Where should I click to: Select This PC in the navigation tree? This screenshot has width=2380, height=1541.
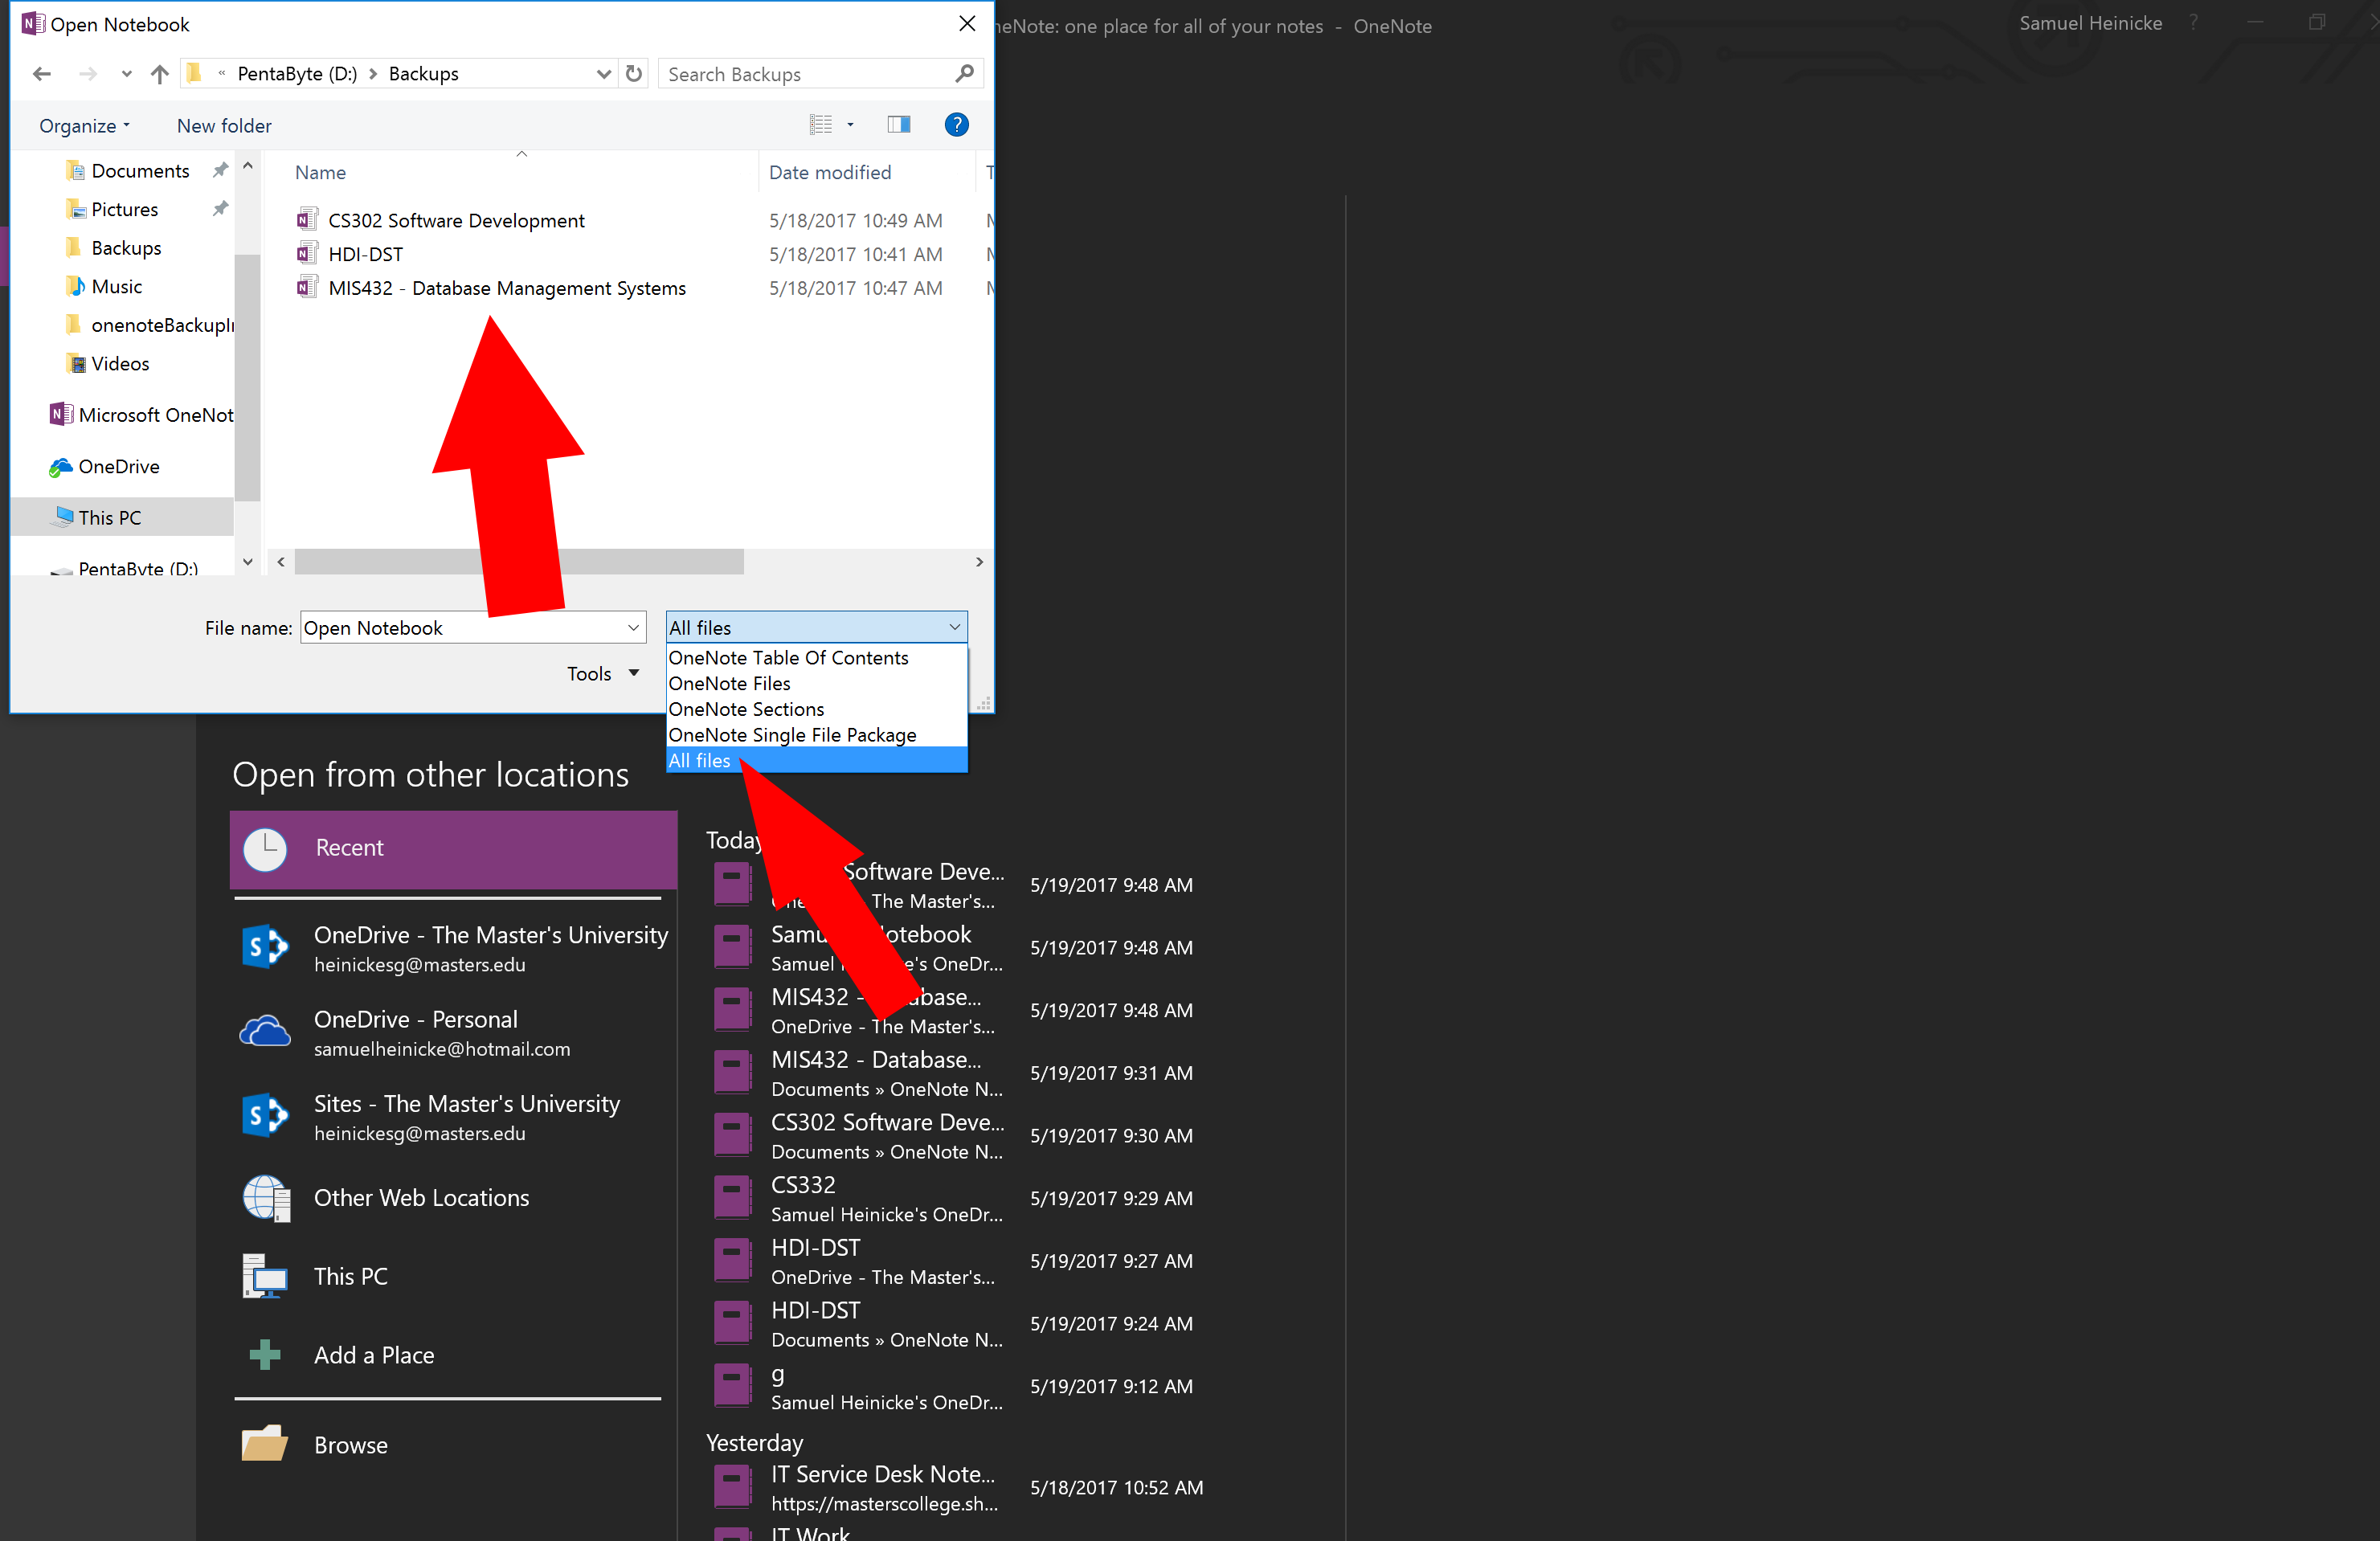(110, 518)
